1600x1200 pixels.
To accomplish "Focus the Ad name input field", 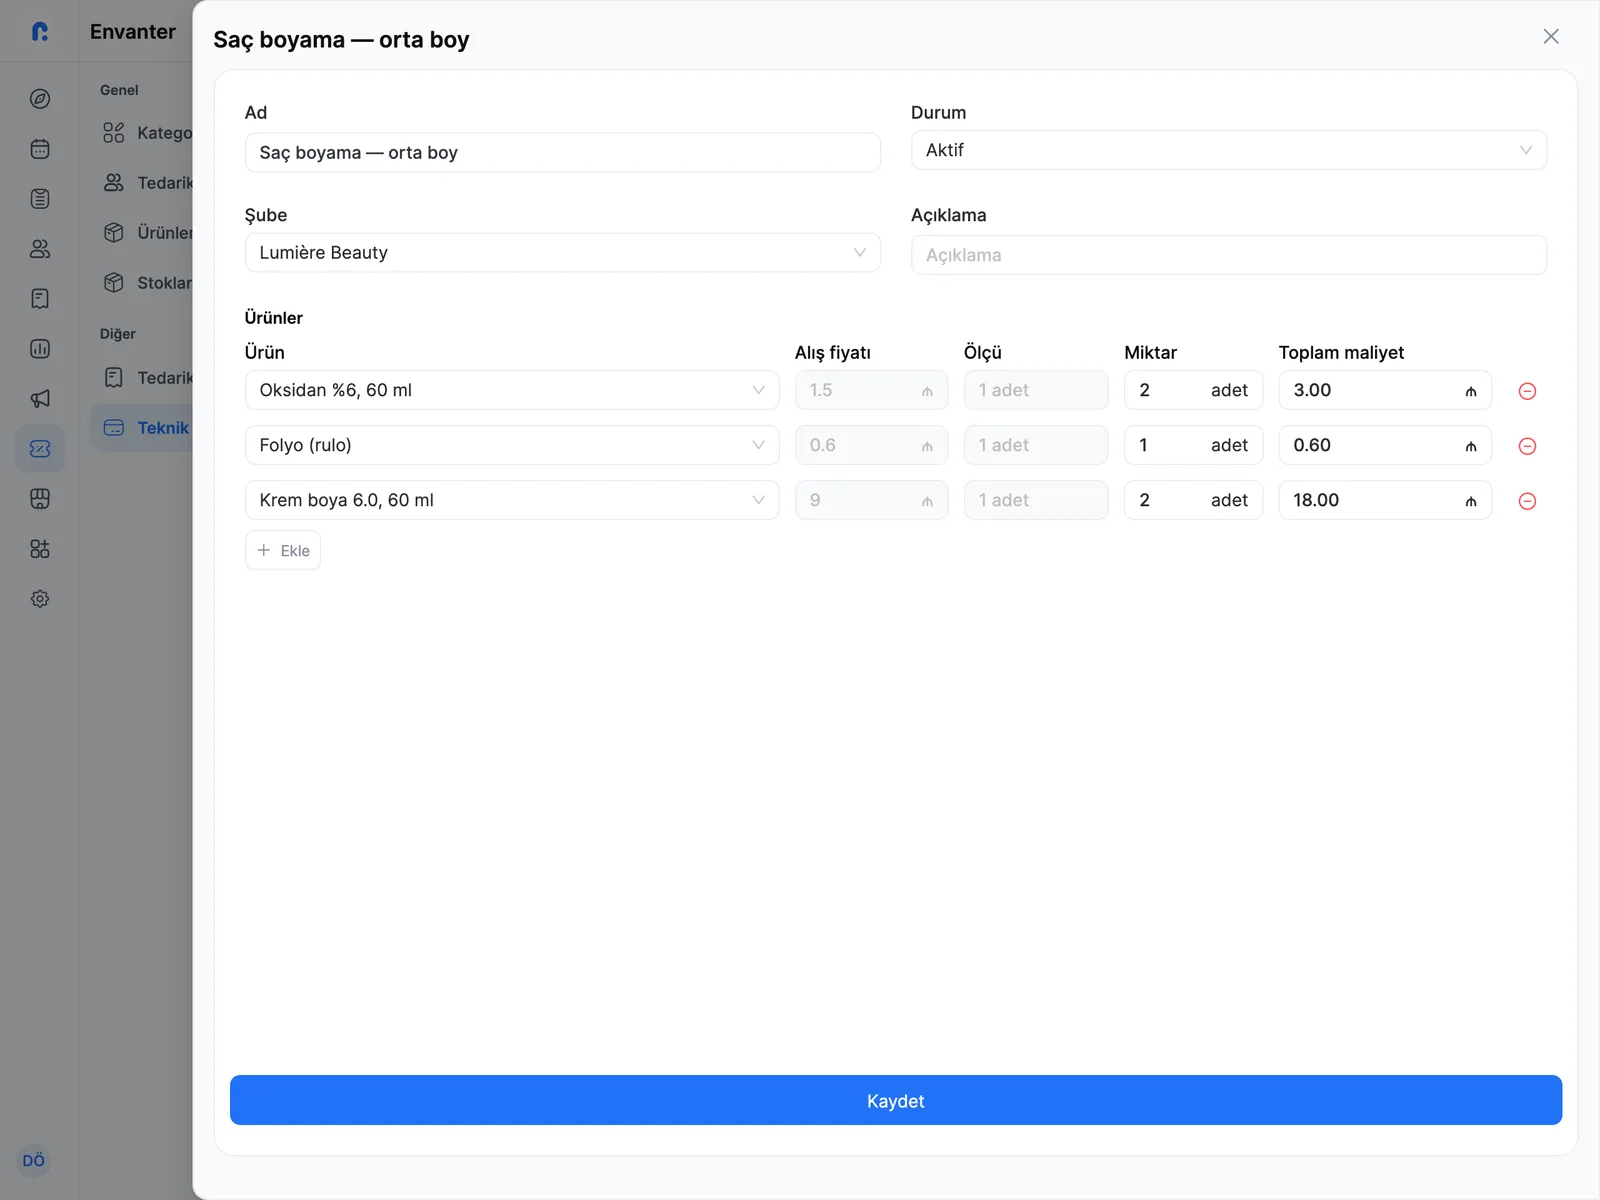I will [563, 153].
